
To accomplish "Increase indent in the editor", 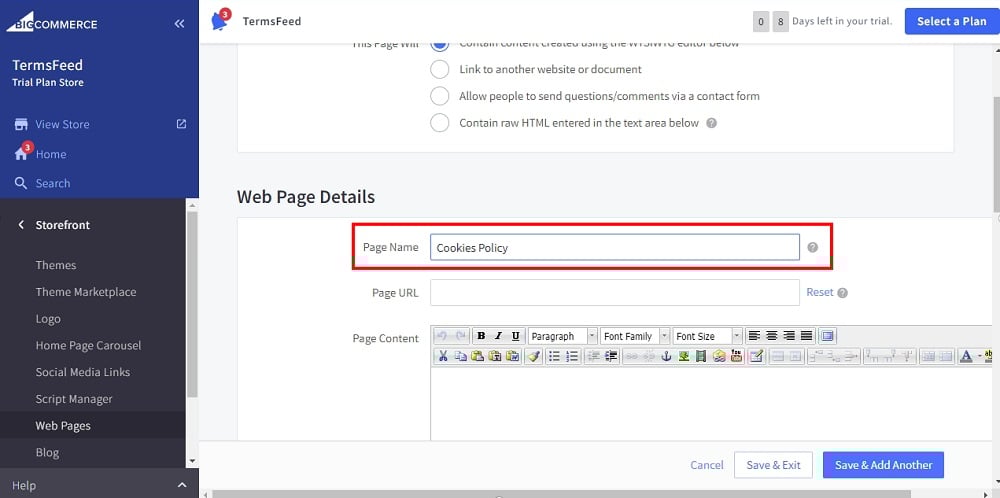I will click(x=611, y=356).
